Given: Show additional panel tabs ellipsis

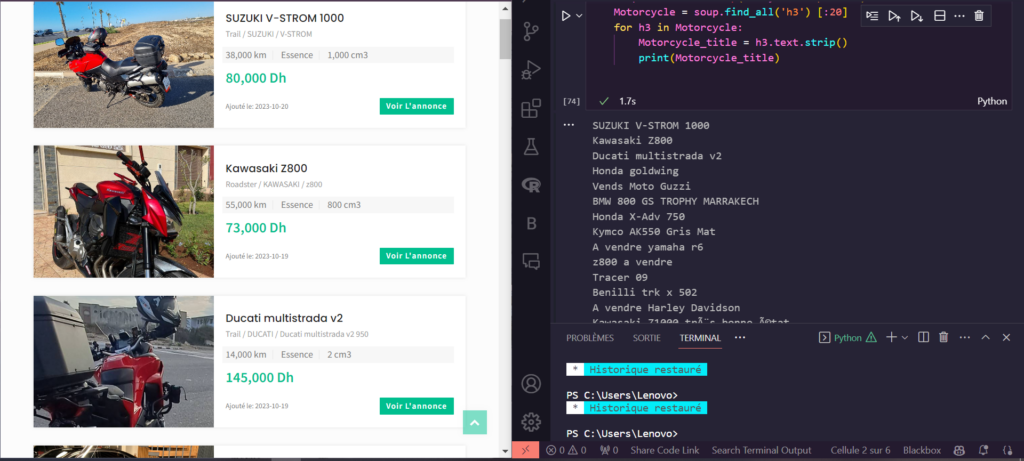Looking at the screenshot, I should tap(740, 338).
